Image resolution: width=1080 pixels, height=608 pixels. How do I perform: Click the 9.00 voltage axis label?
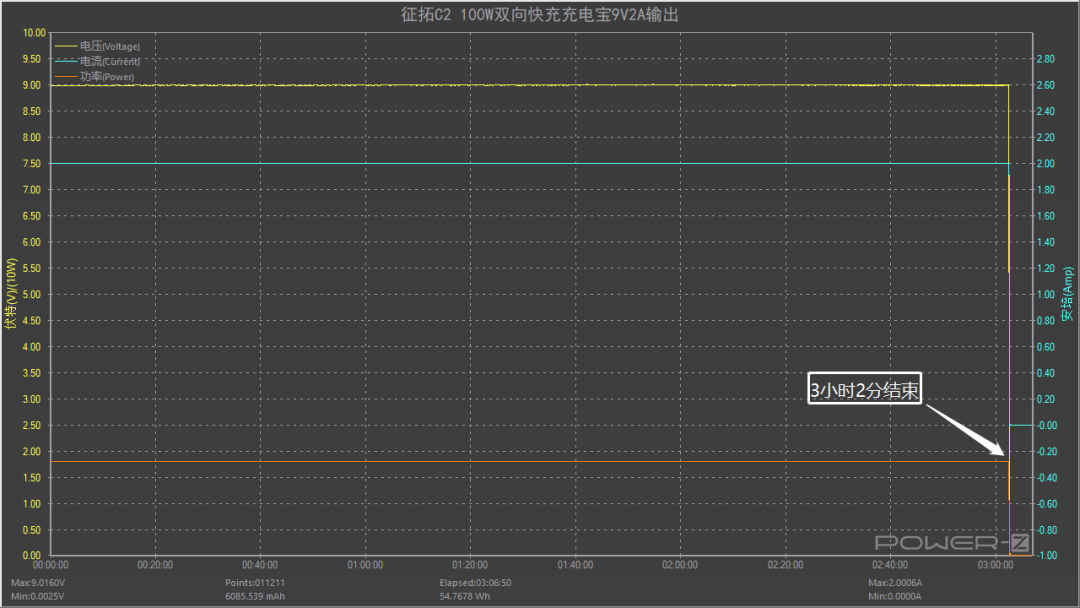(32, 85)
